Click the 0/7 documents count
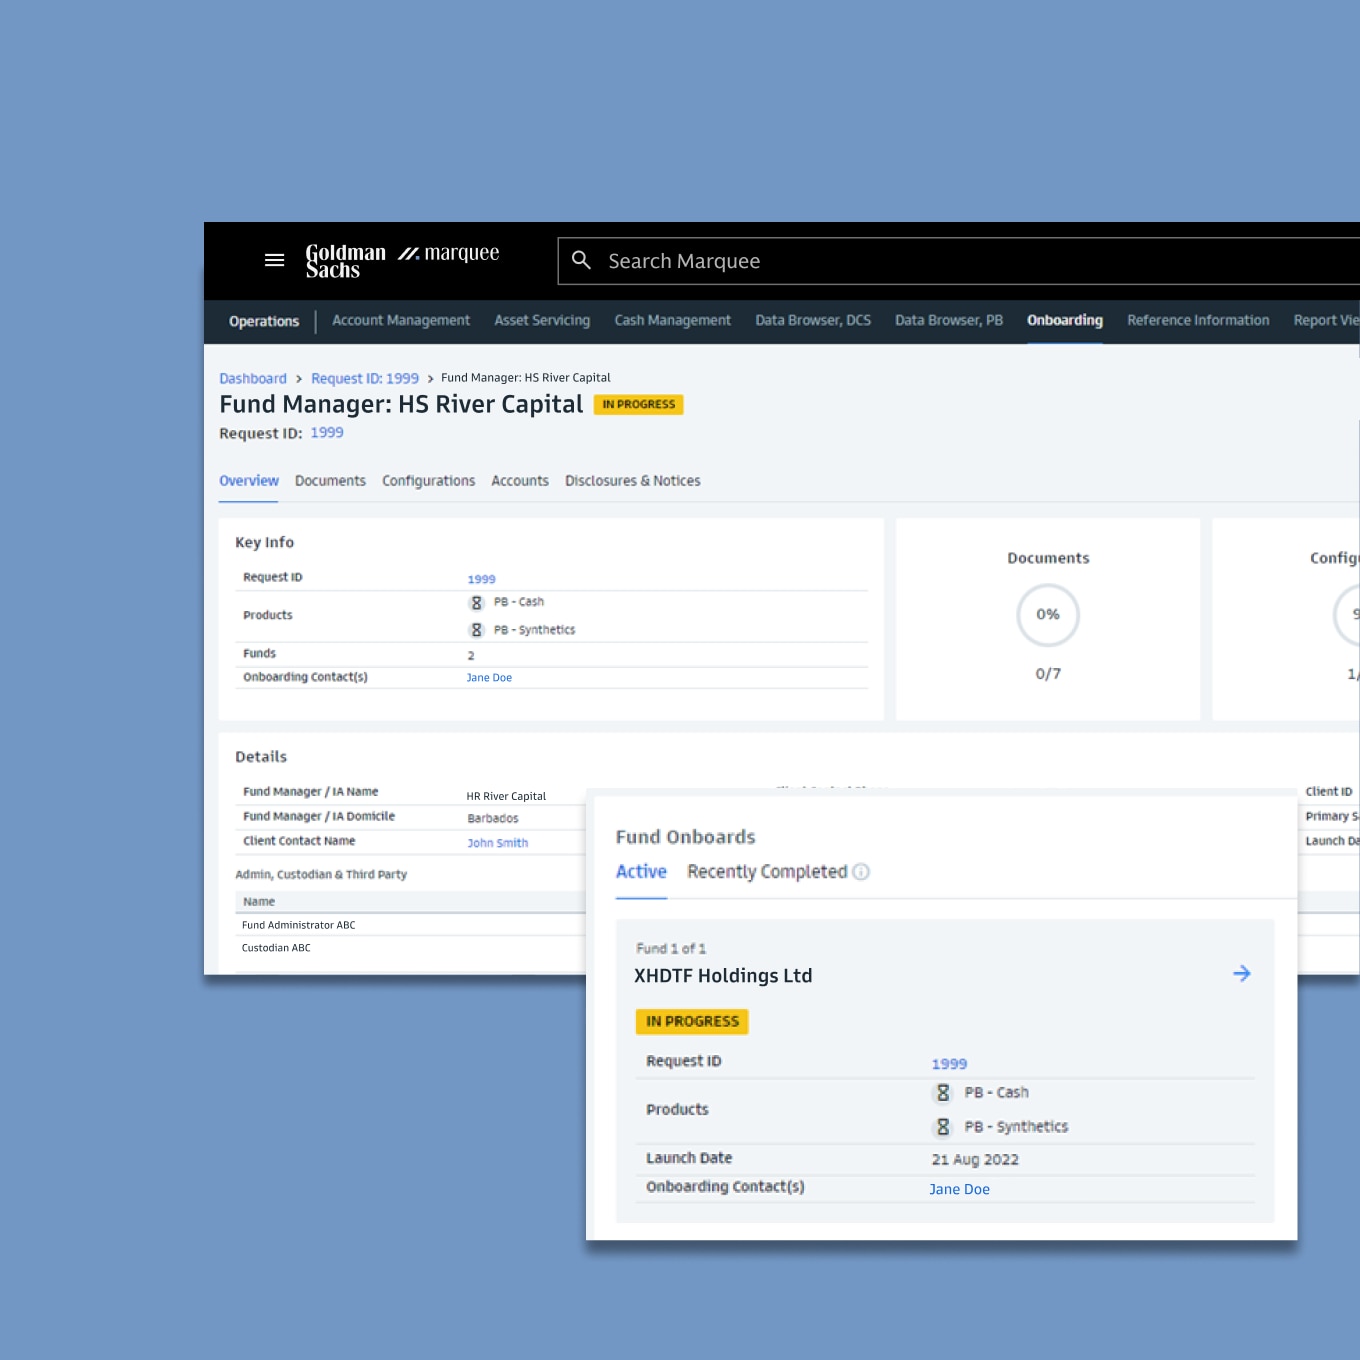The image size is (1360, 1360). coord(1048,674)
